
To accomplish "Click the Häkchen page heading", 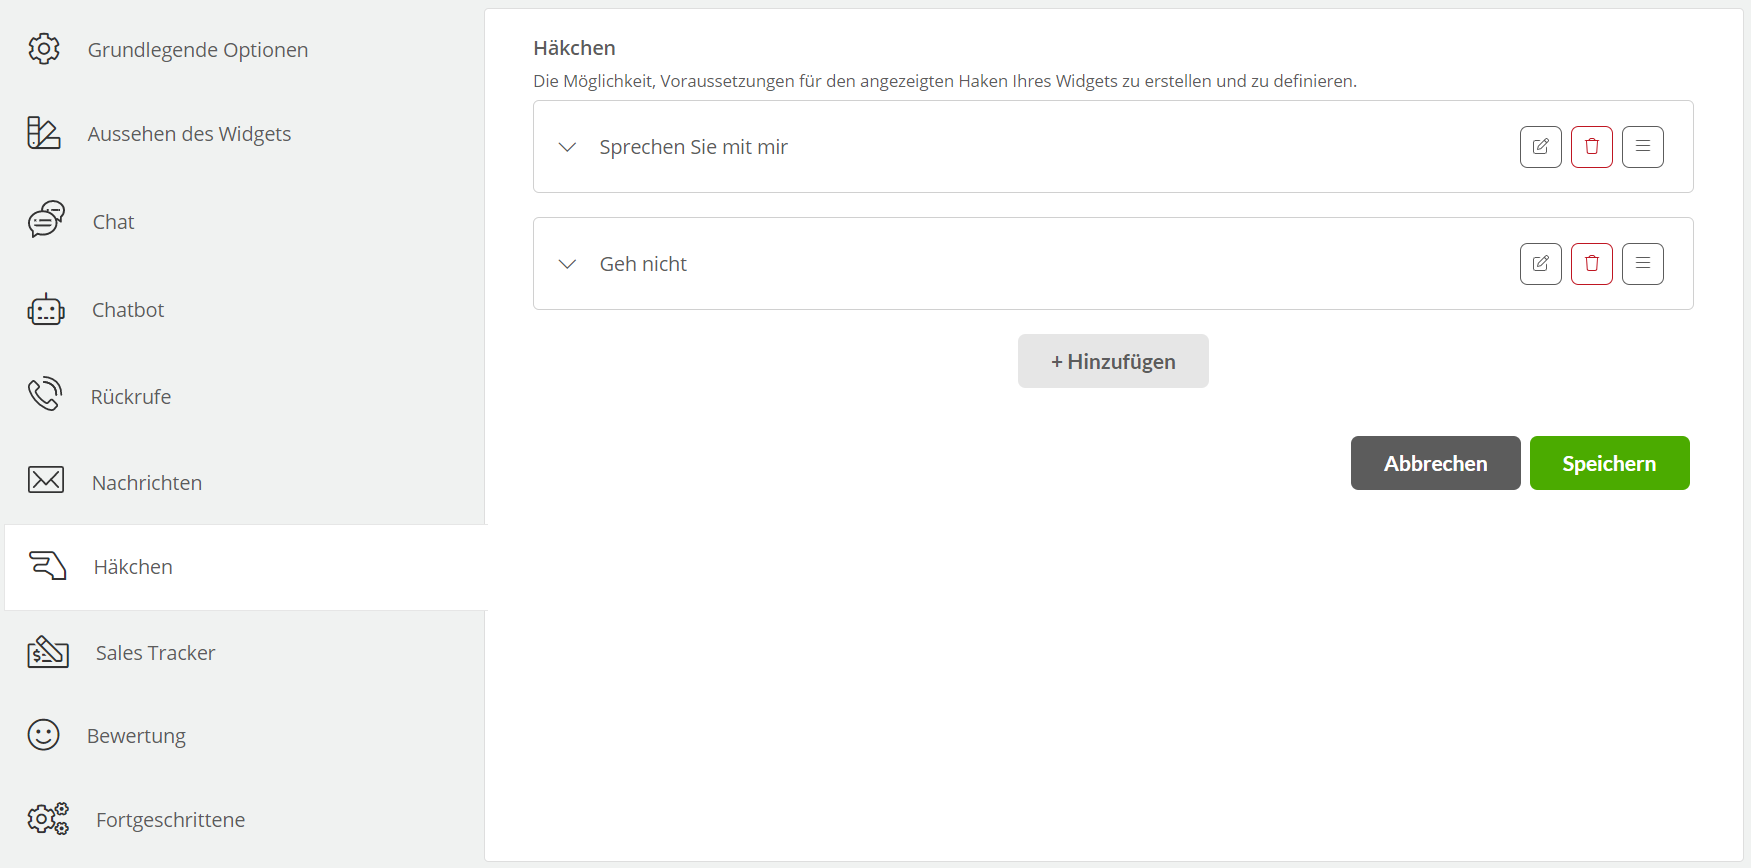I will click(574, 48).
